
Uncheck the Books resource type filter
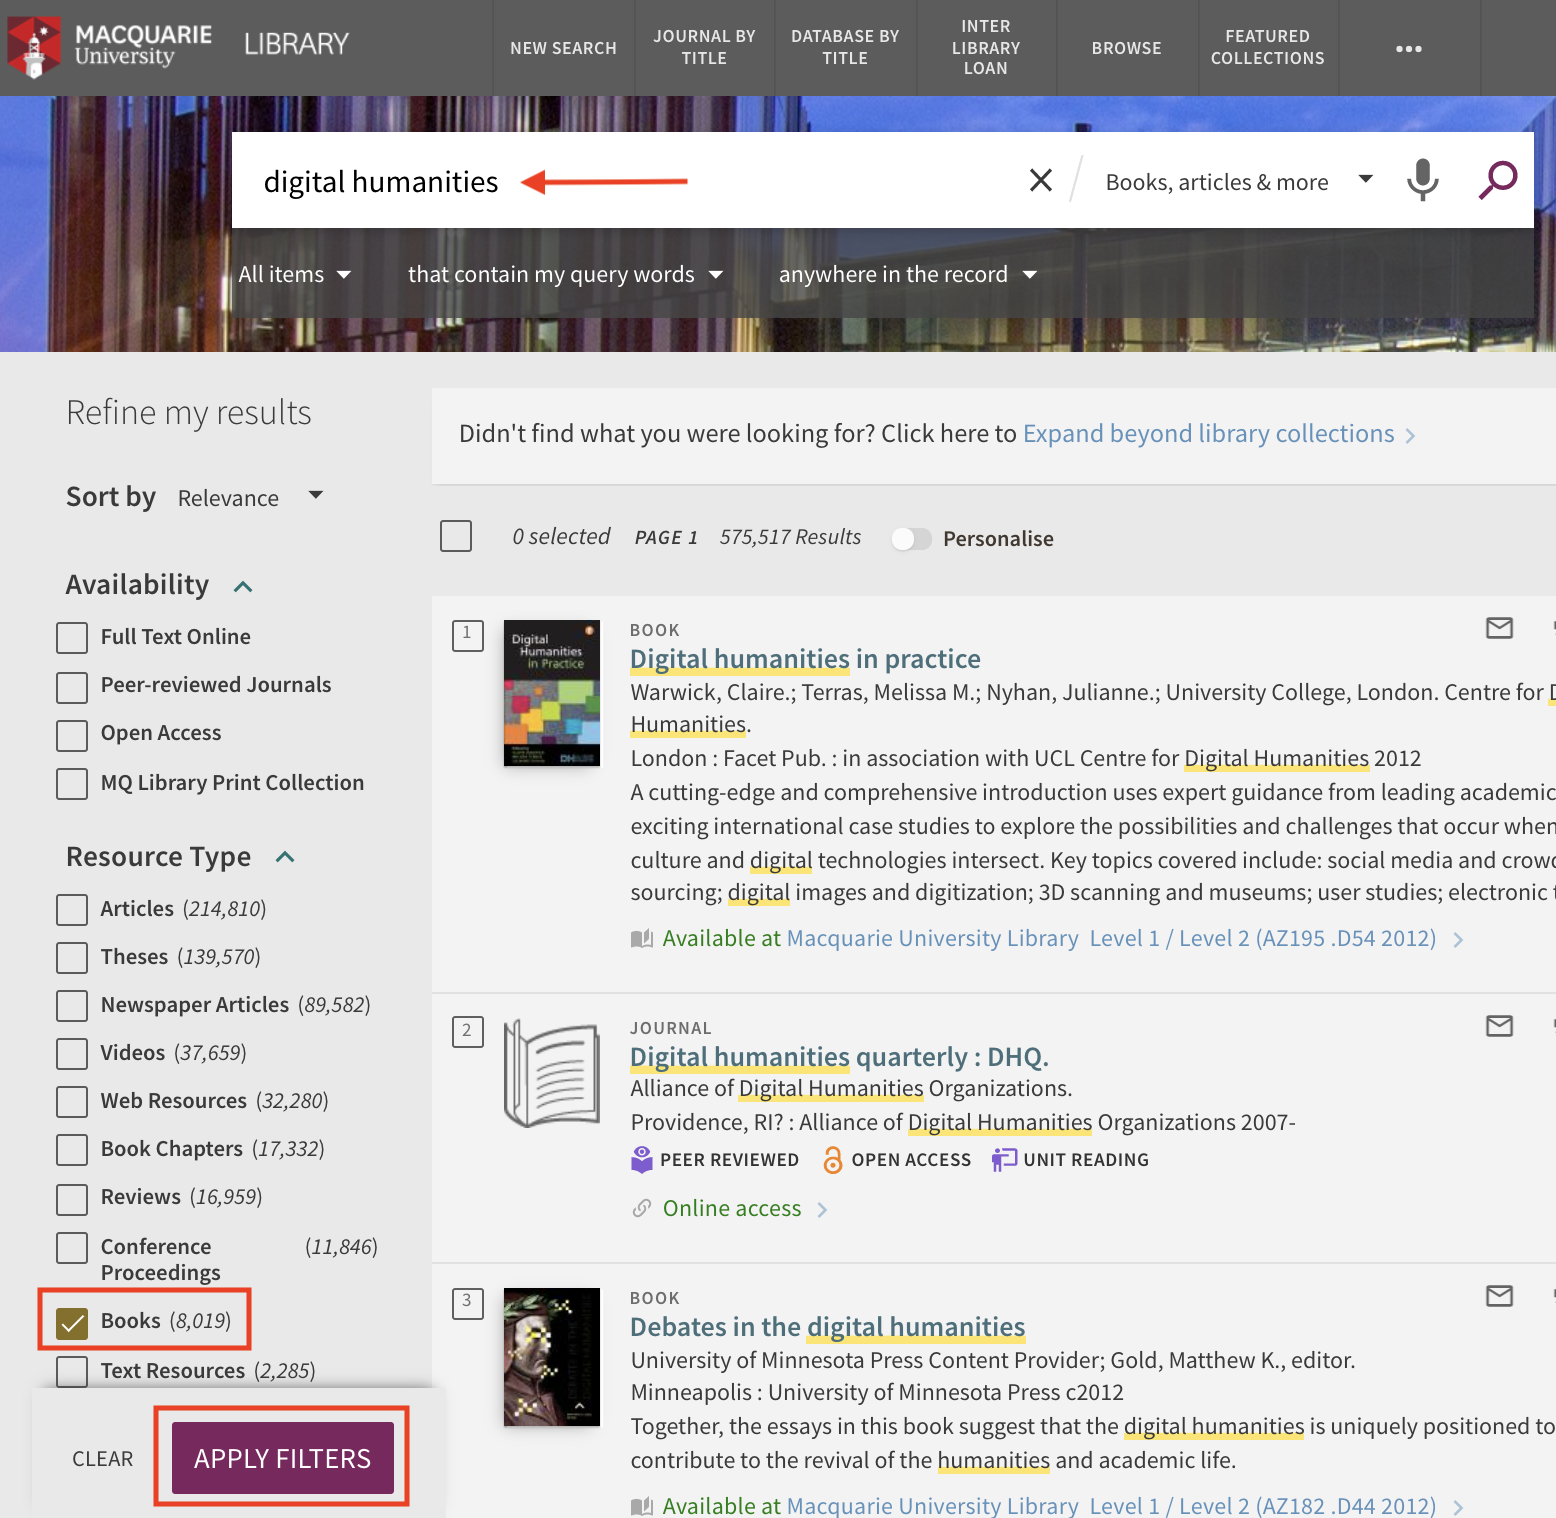click(71, 1322)
